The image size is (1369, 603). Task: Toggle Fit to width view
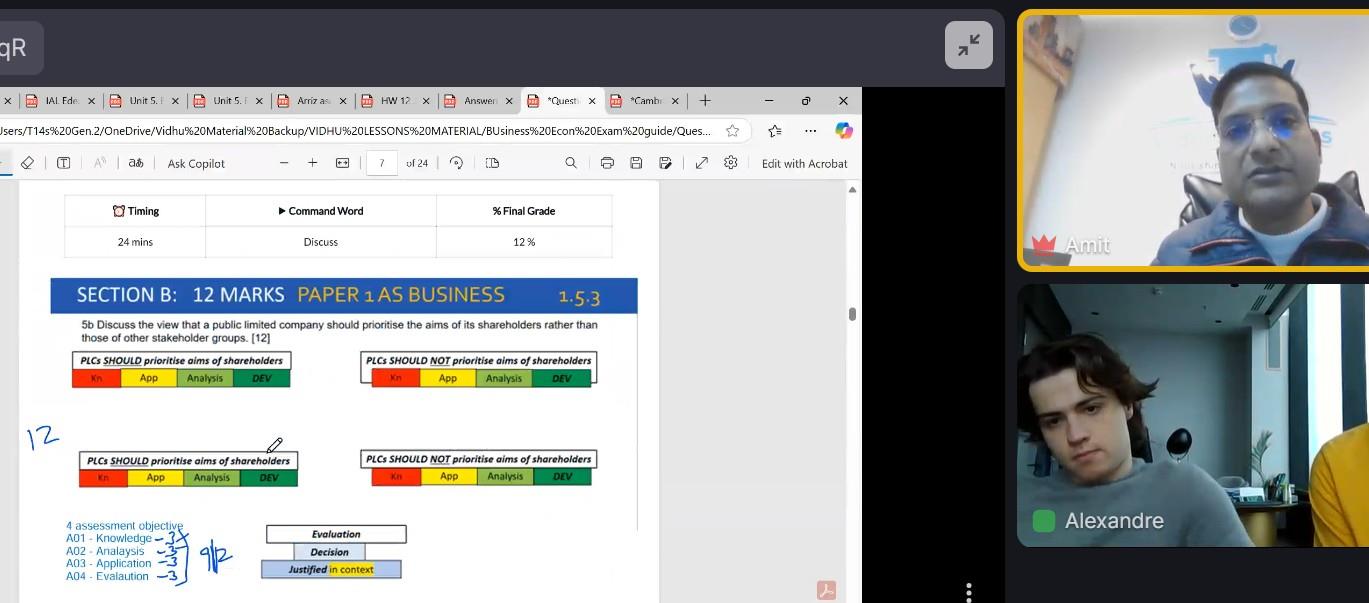(342, 163)
